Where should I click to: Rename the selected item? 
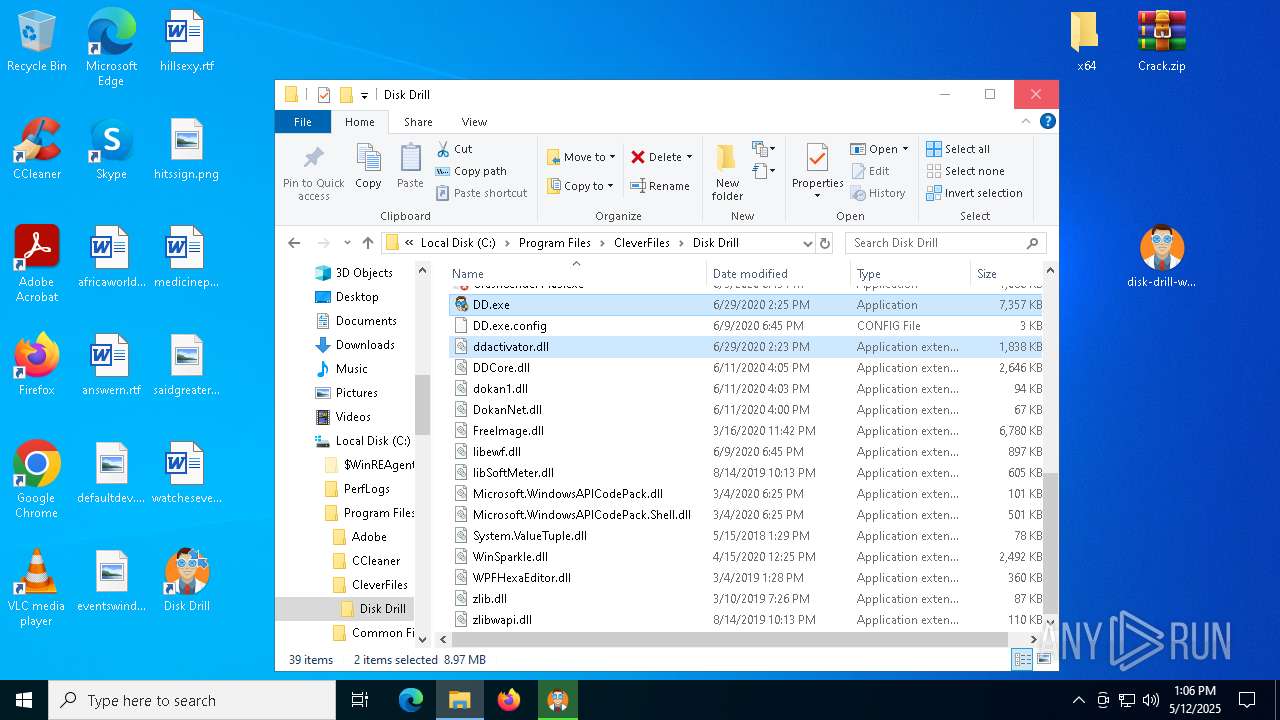(x=660, y=186)
